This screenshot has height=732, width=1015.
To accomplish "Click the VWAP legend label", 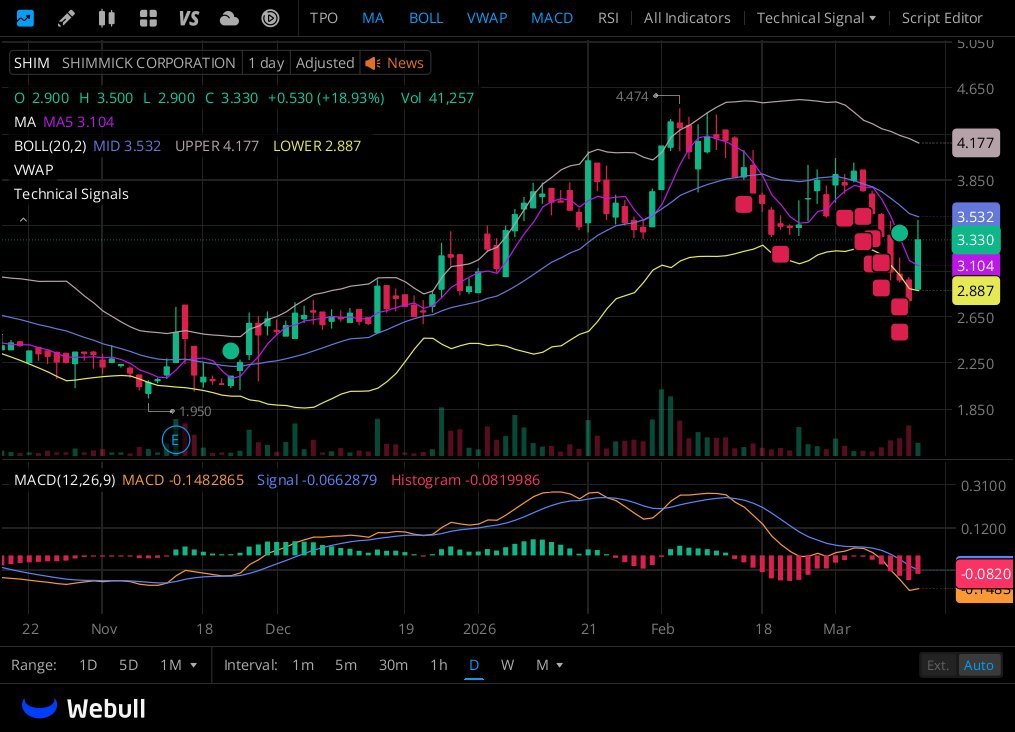I will (34, 170).
